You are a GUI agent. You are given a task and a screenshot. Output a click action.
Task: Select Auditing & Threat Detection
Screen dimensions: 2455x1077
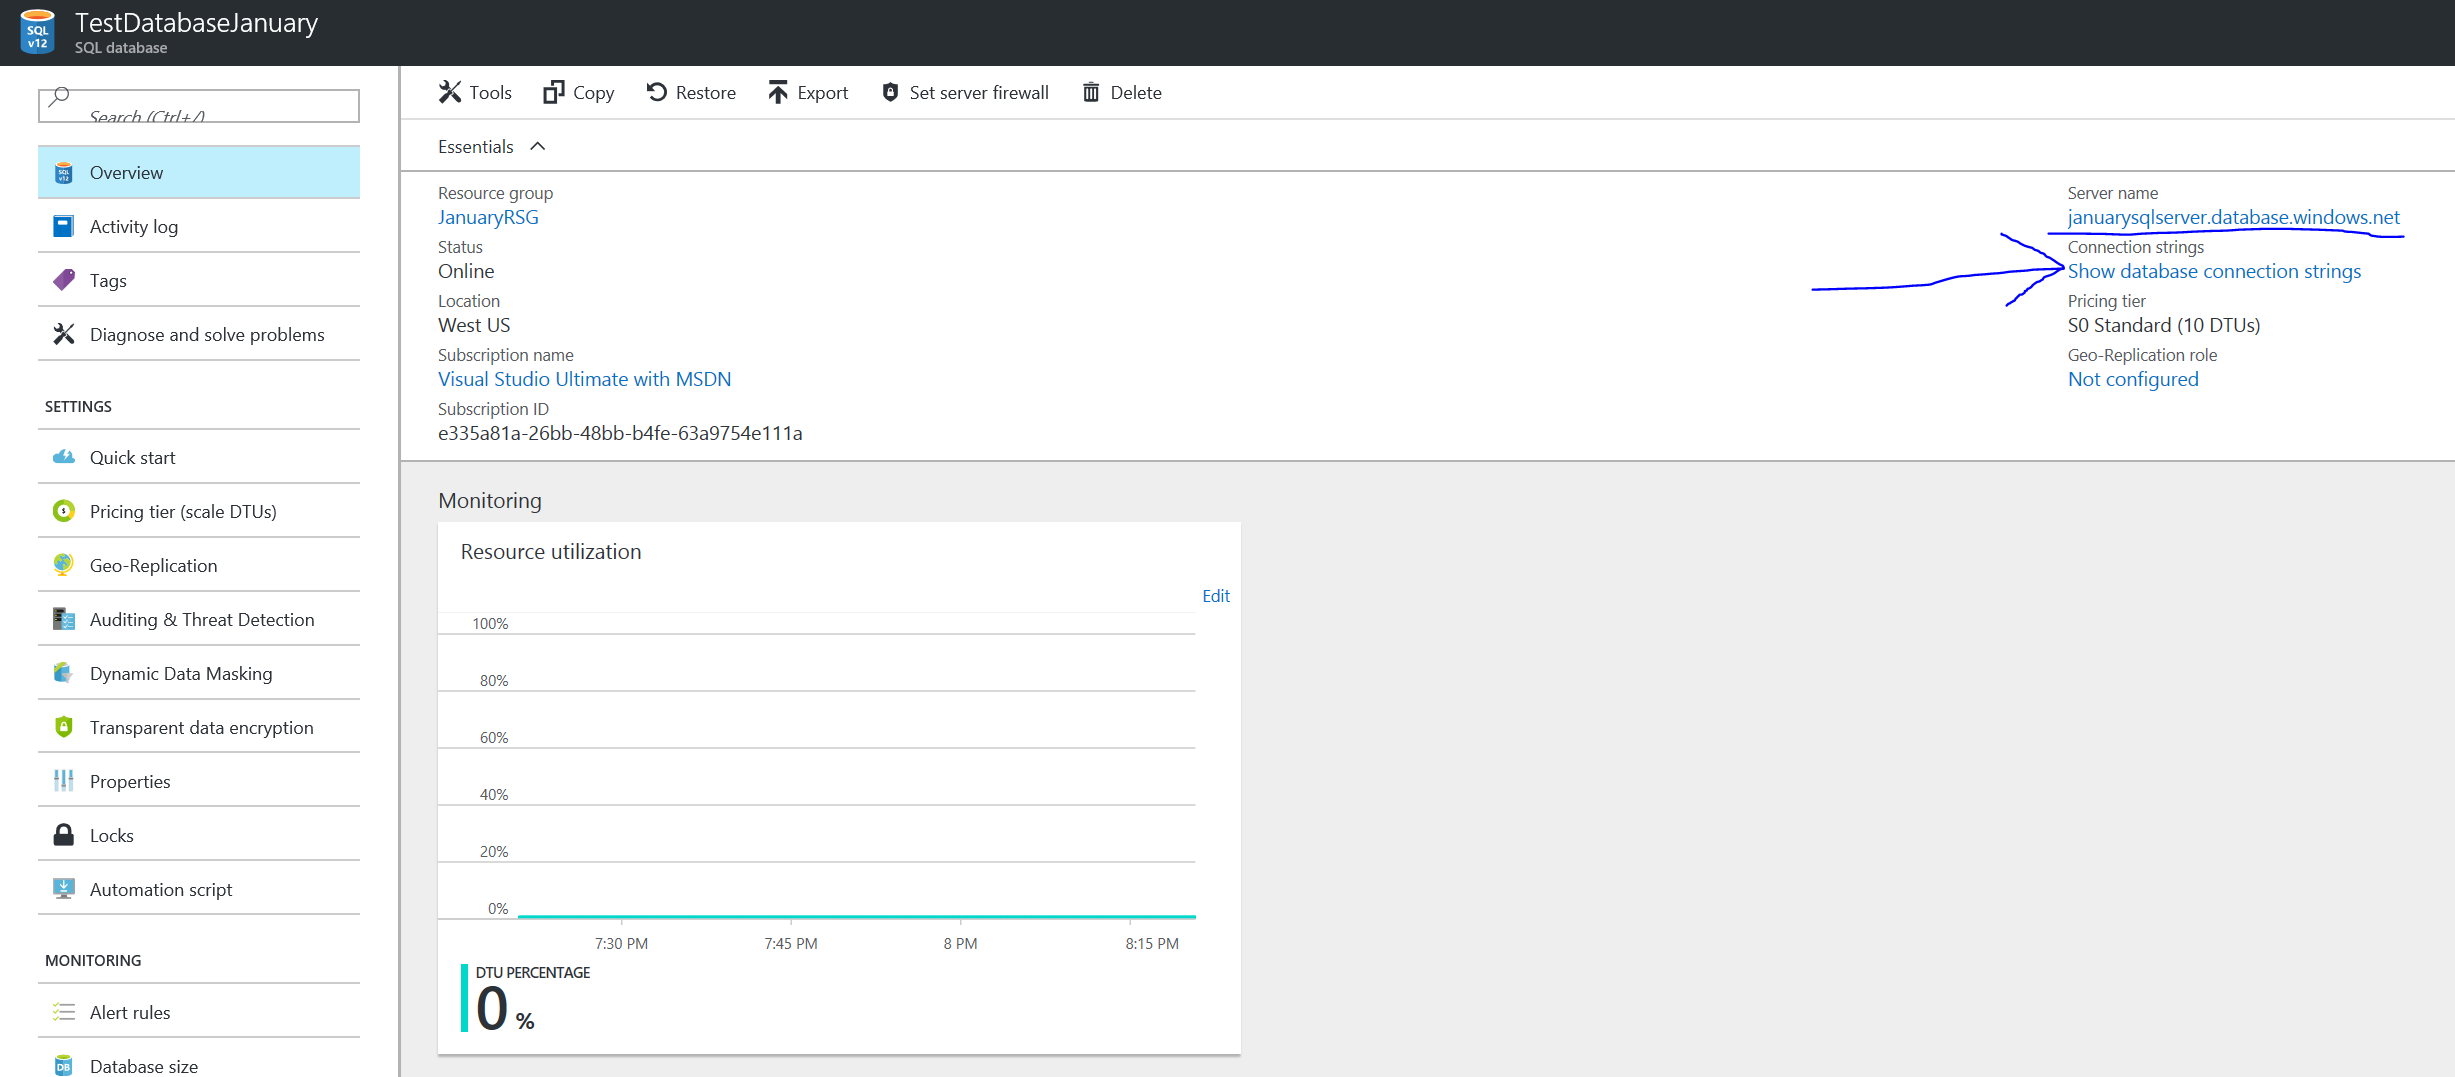click(x=199, y=619)
